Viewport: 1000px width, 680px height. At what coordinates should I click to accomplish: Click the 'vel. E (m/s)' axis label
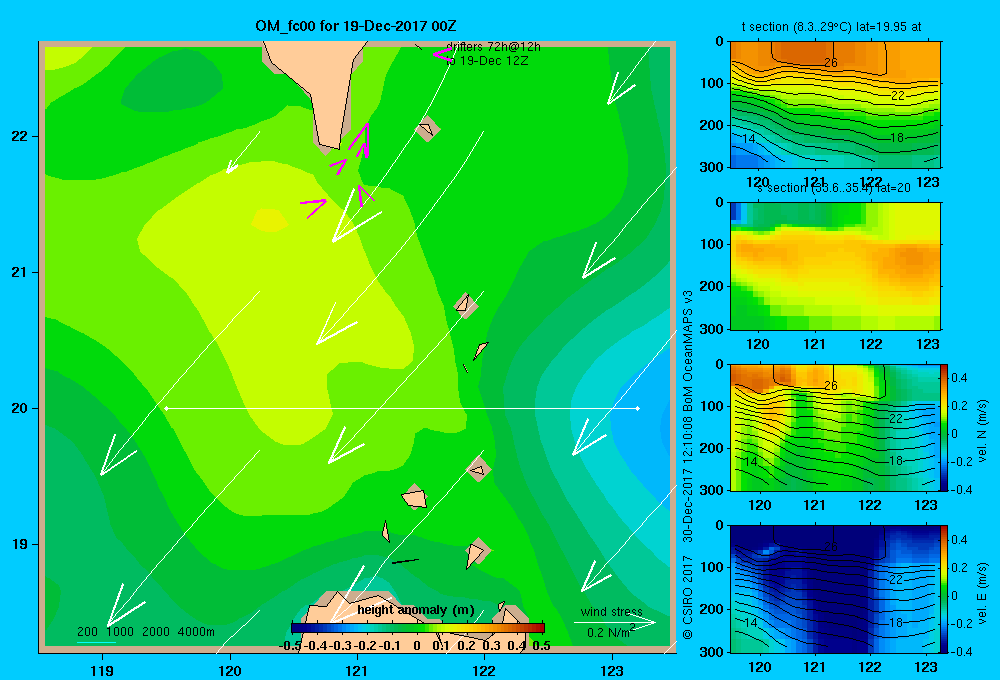pyautogui.click(x=983, y=593)
